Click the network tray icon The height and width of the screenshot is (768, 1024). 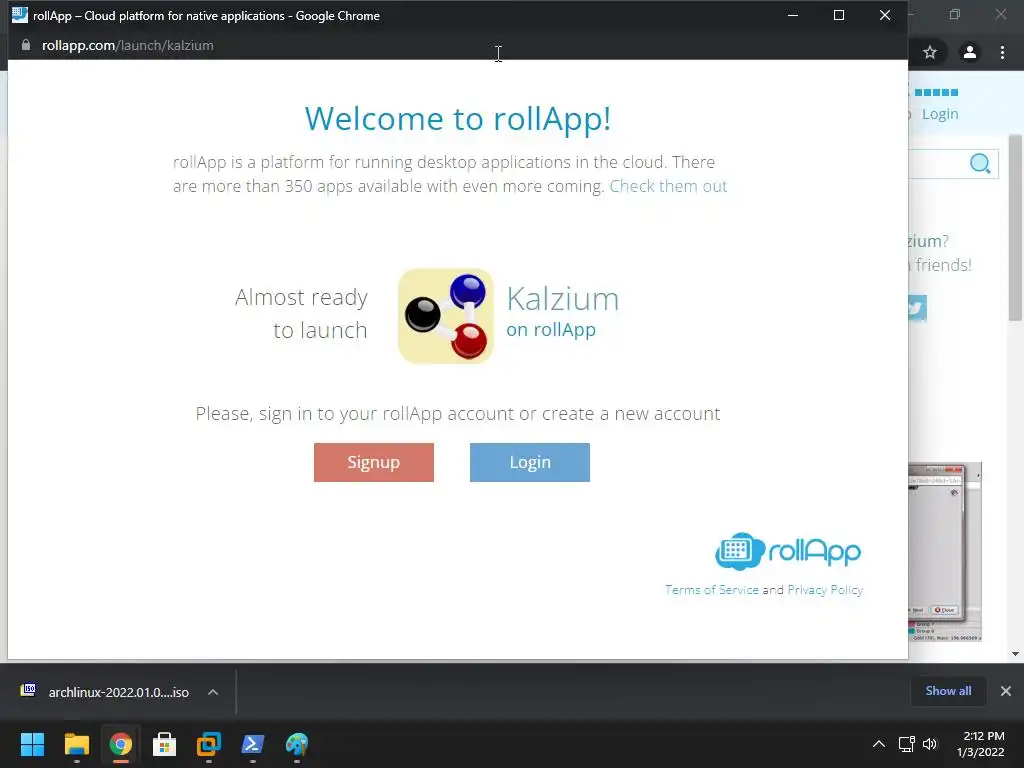pyautogui.click(x=906, y=744)
